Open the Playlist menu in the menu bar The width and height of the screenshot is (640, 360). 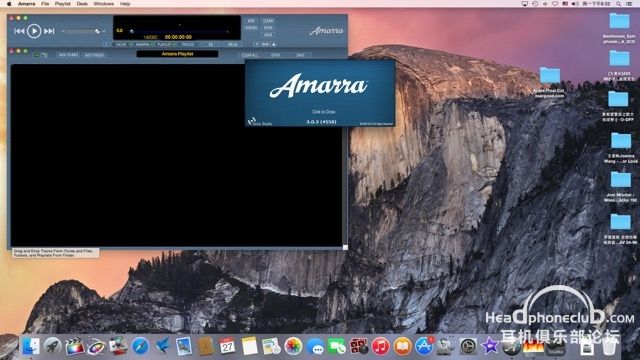(x=62, y=4)
